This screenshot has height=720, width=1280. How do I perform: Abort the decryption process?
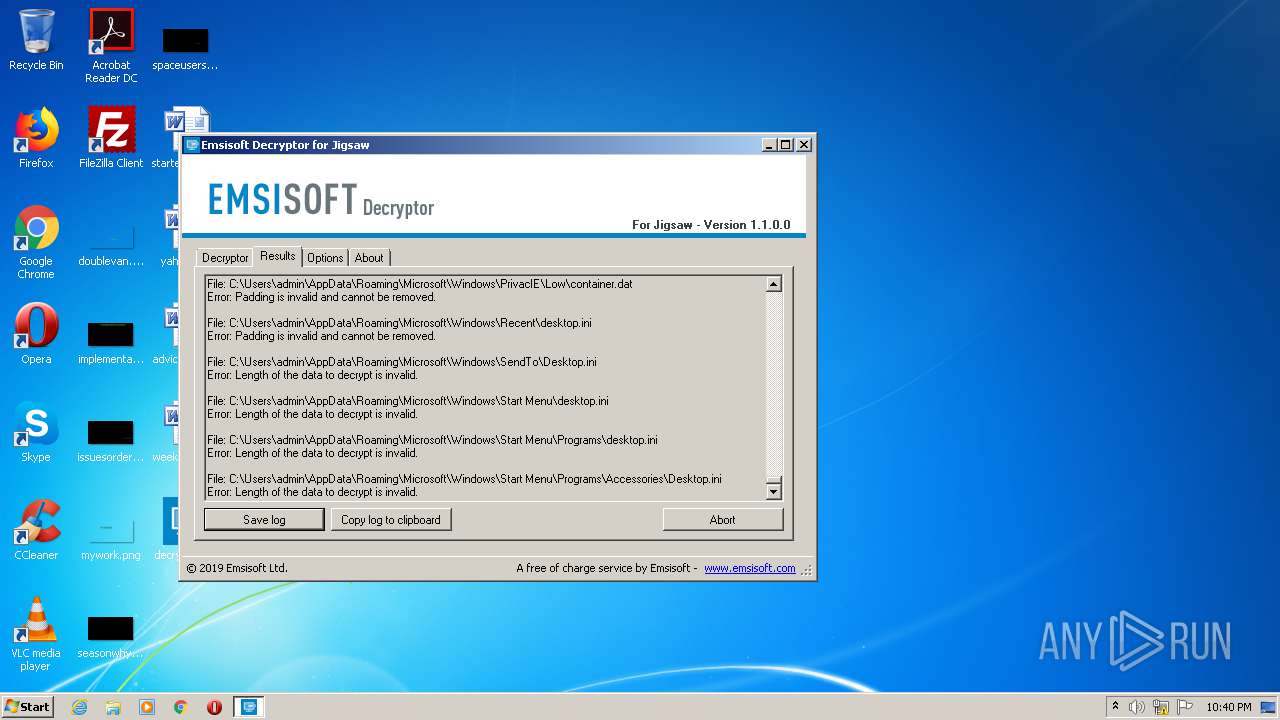tap(723, 520)
